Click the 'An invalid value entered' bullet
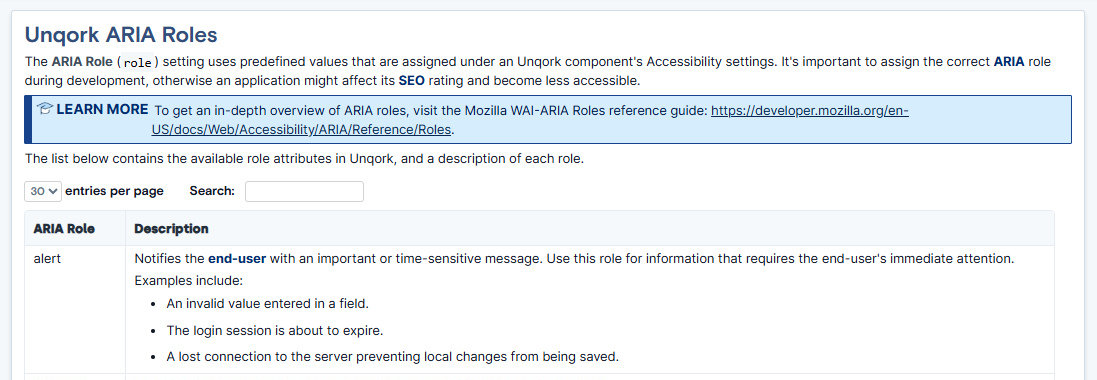The width and height of the screenshot is (1097, 380). (267, 304)
